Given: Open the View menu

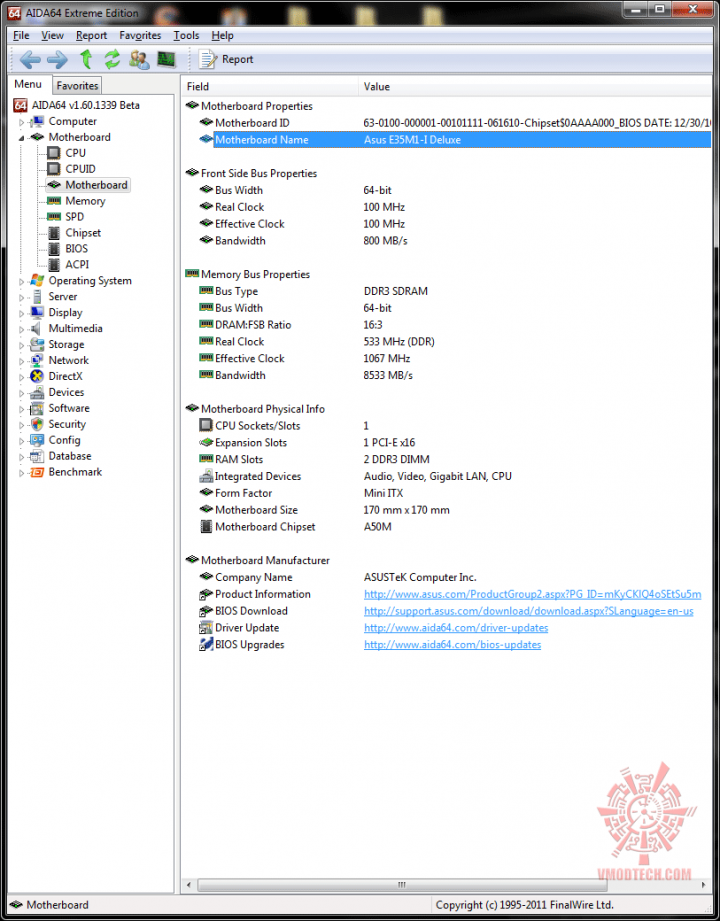Looking at the screenshot, I should coord(52,36).
